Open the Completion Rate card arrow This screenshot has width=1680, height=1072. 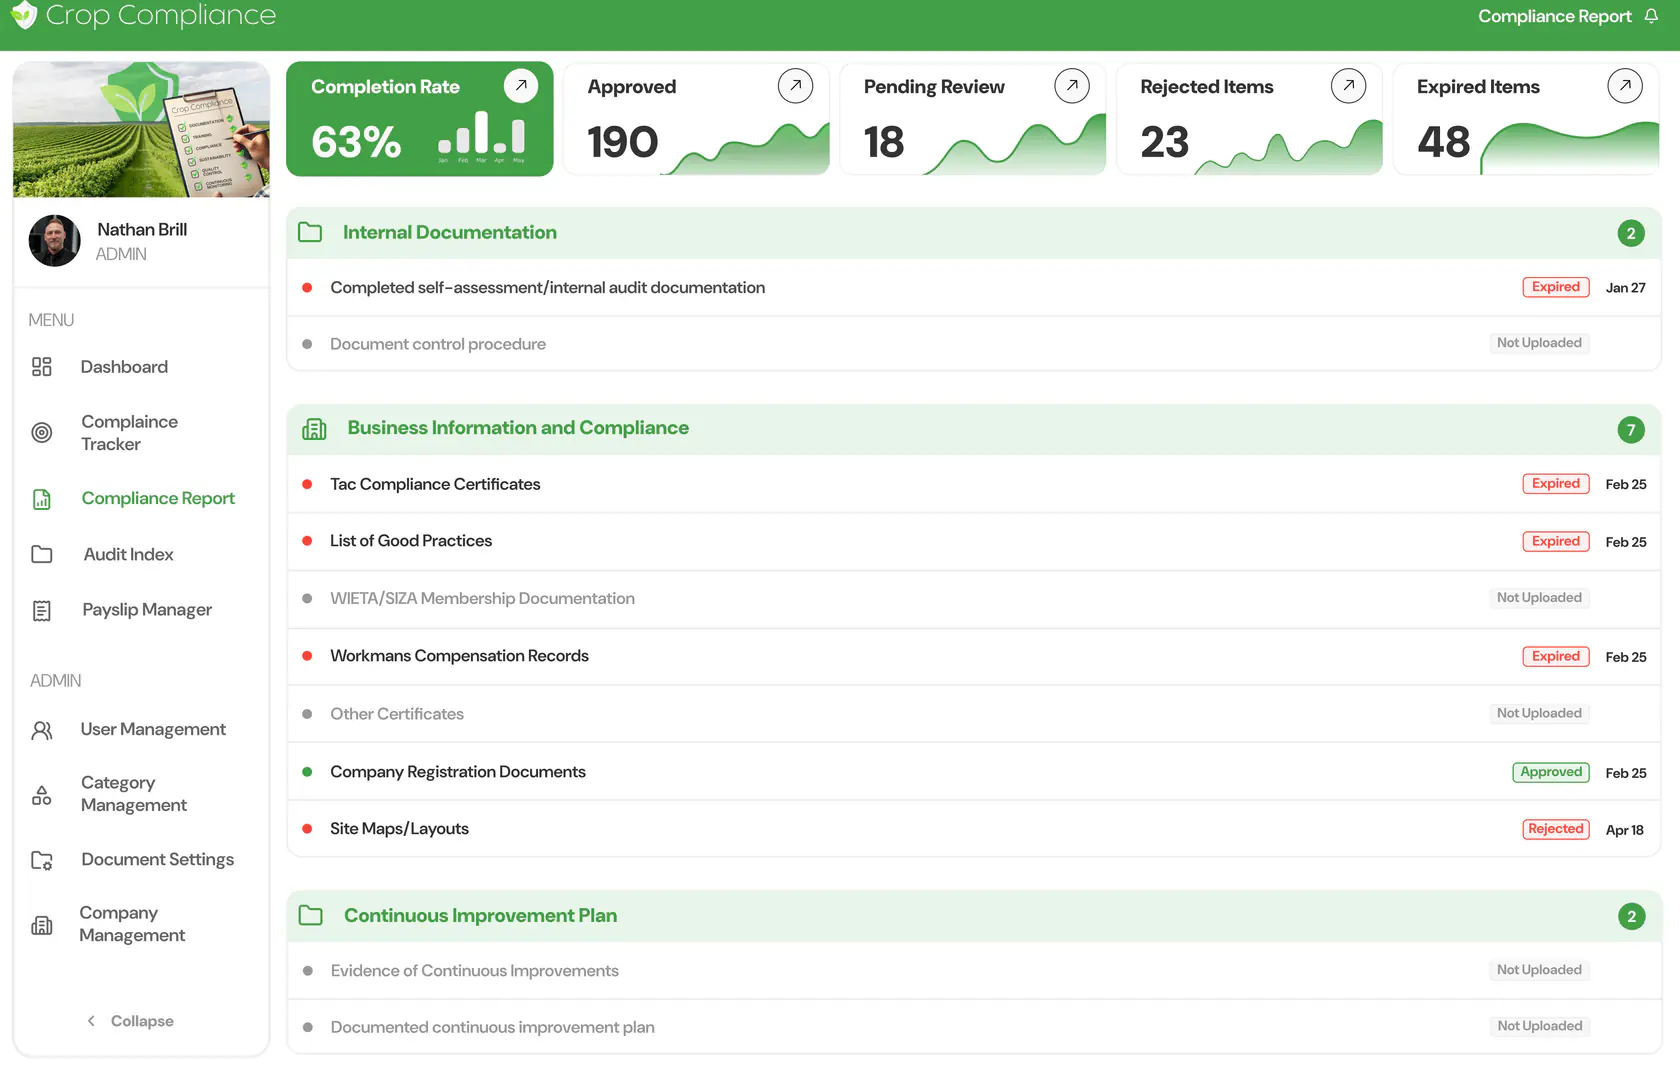(520, 86)
